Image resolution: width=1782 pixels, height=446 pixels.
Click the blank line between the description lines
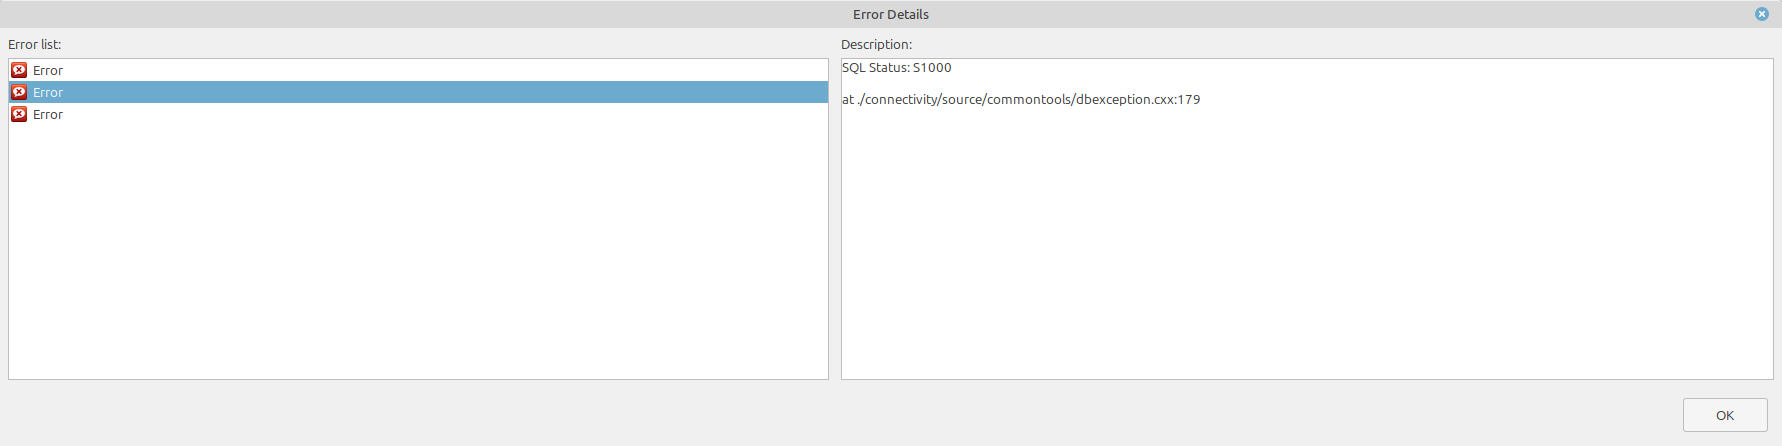1000,84
